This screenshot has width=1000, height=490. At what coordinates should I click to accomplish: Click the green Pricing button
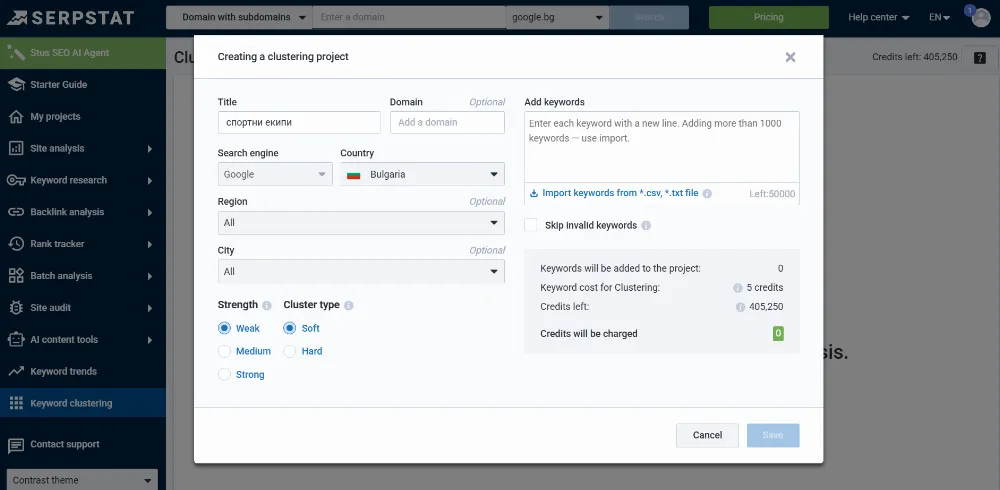768,17
